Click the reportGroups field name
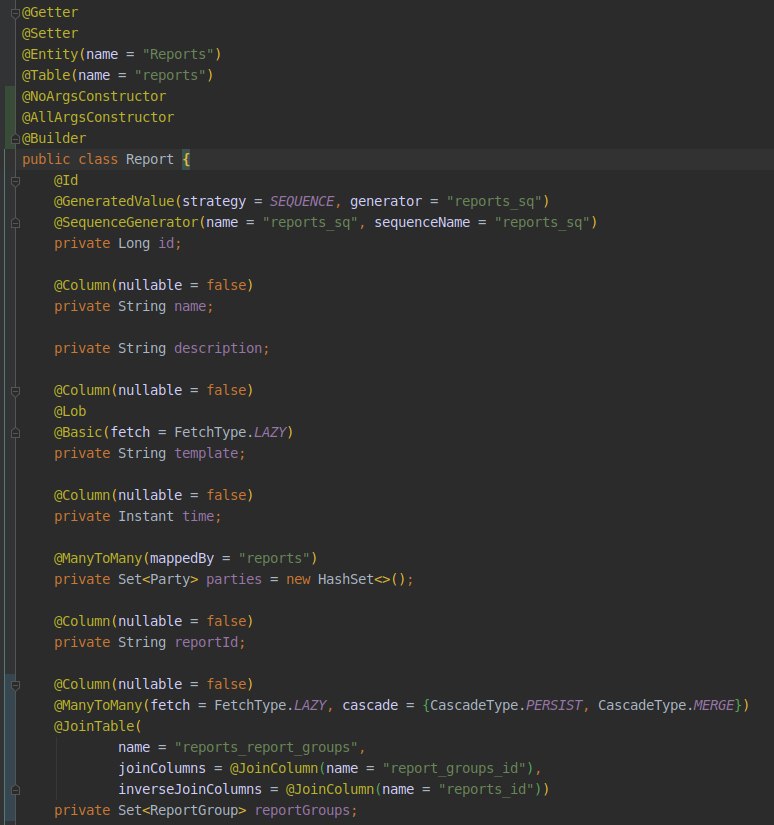 301,811
